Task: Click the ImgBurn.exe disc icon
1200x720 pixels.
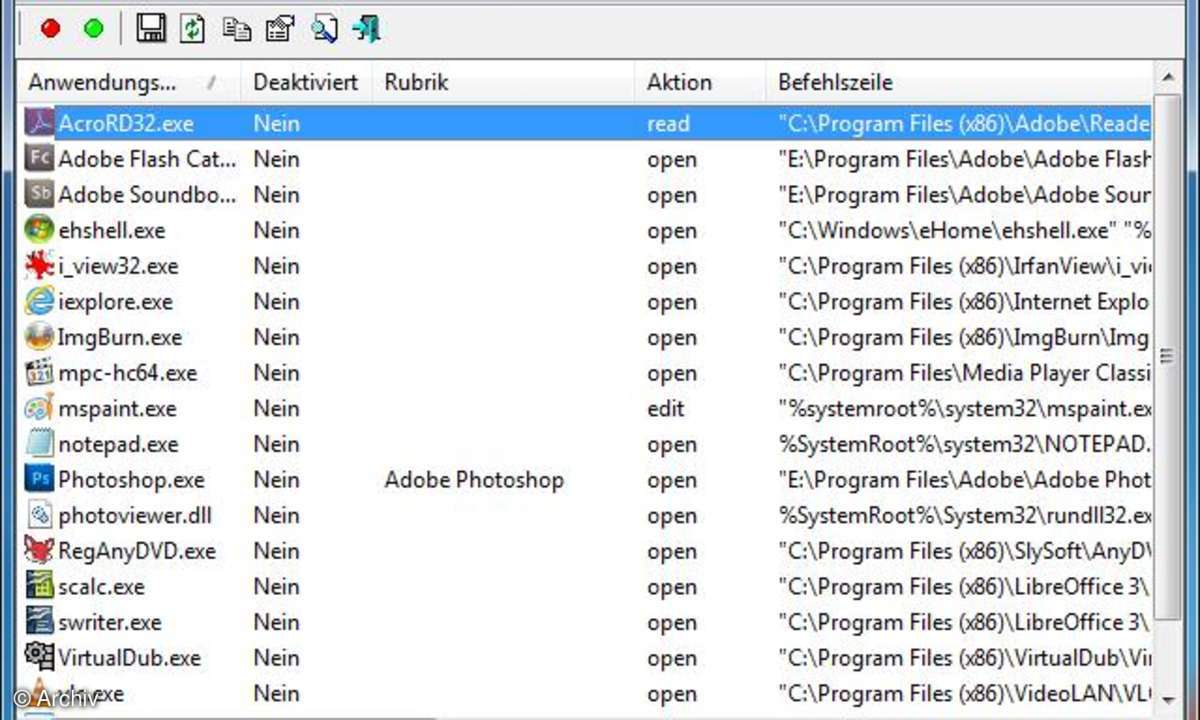Action: (39, 337)
